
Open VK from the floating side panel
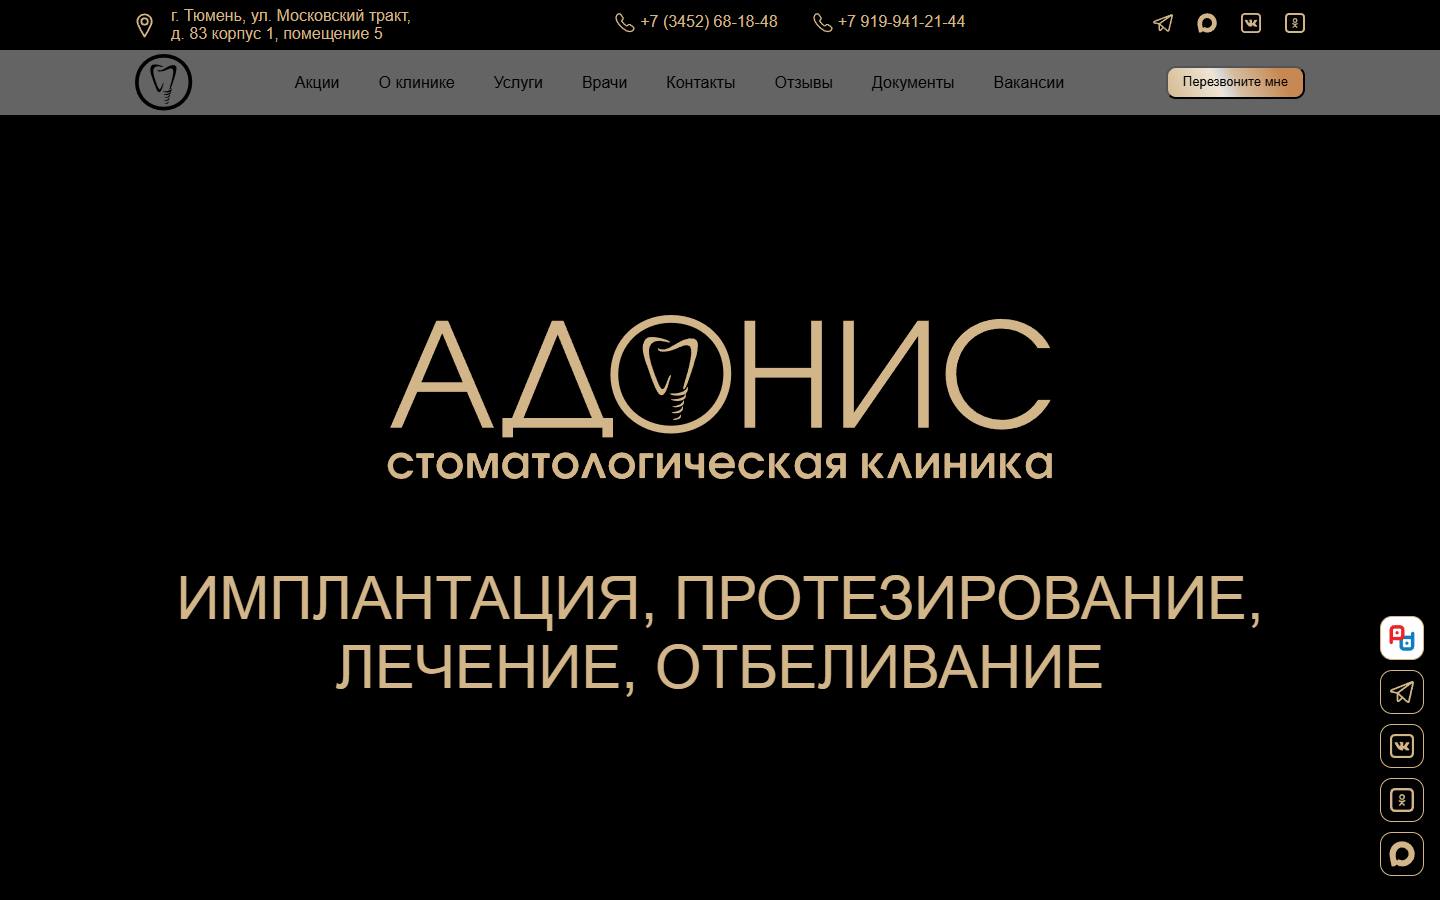[x=1402, y=746]
